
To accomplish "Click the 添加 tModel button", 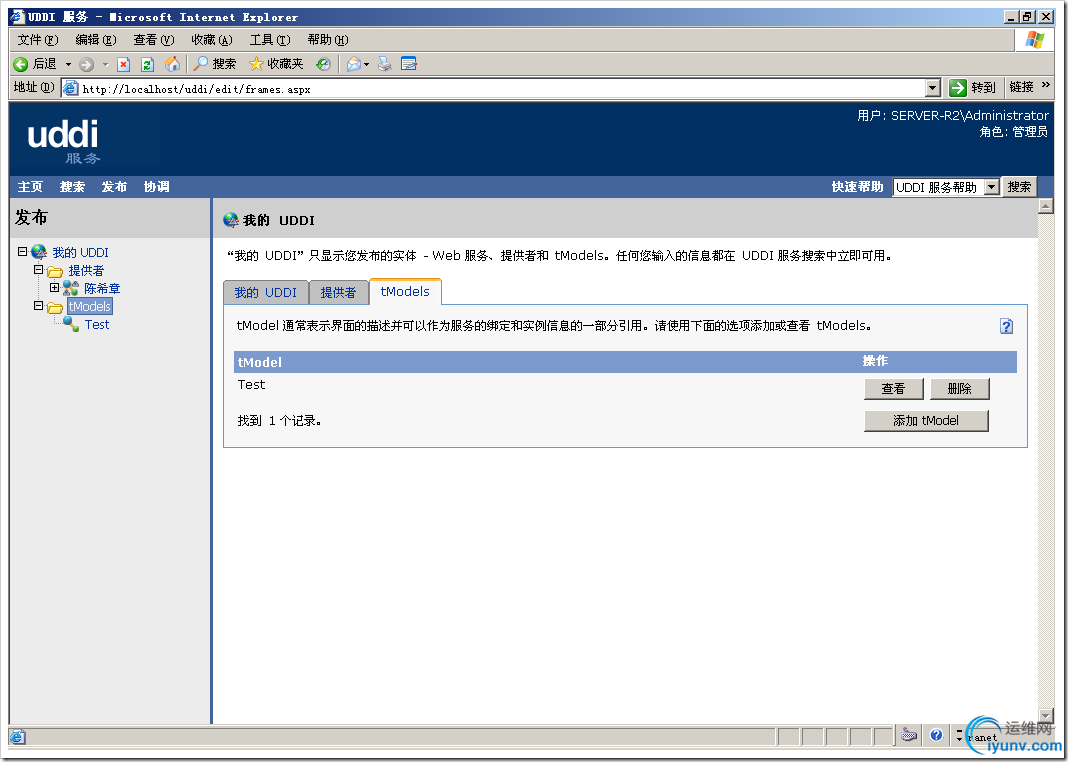I will point(926,421).
